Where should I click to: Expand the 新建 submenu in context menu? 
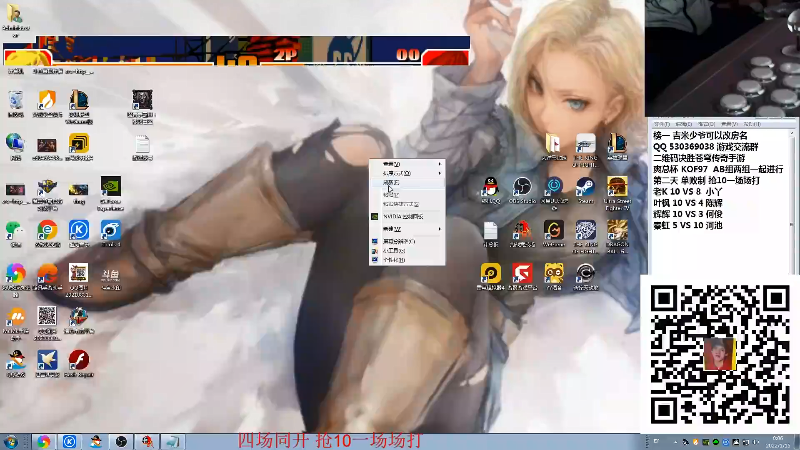coord(407,229)
